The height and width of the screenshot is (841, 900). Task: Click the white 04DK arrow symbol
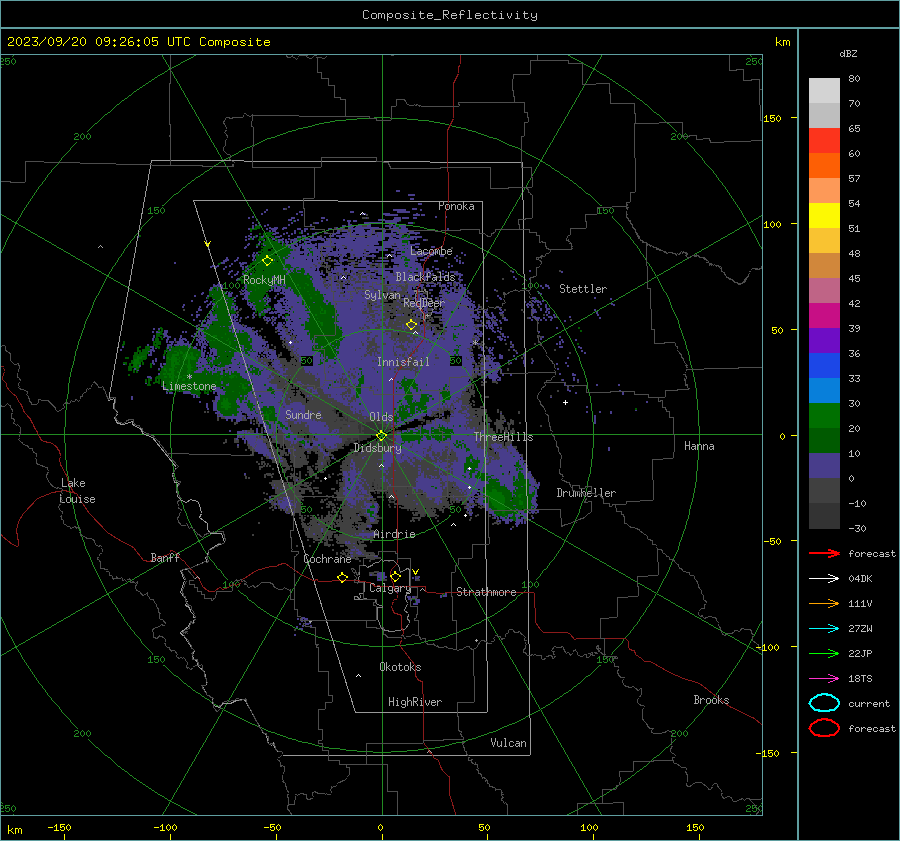point(824,579)
